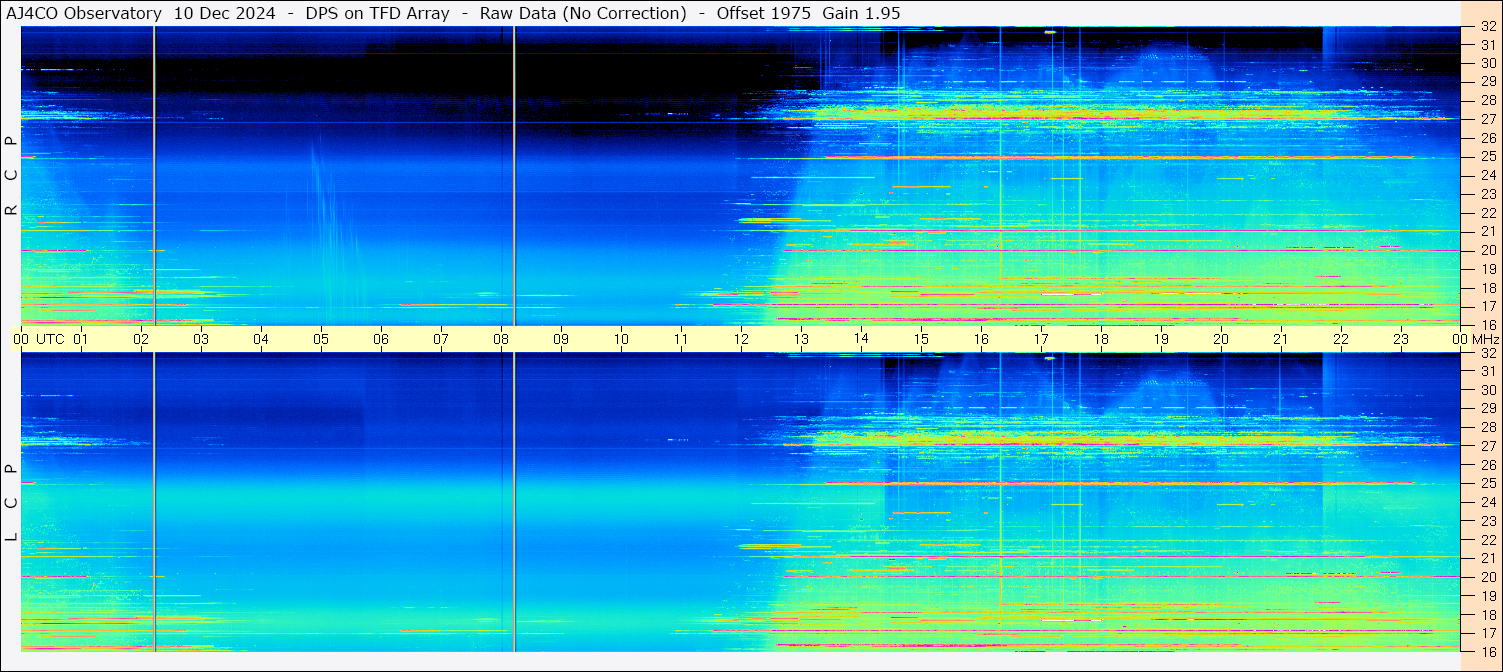Image resolution: width=1503 pixels, height=672 pixels.
Task: Select the 17 hour label on time axis
Action: 1041,339
